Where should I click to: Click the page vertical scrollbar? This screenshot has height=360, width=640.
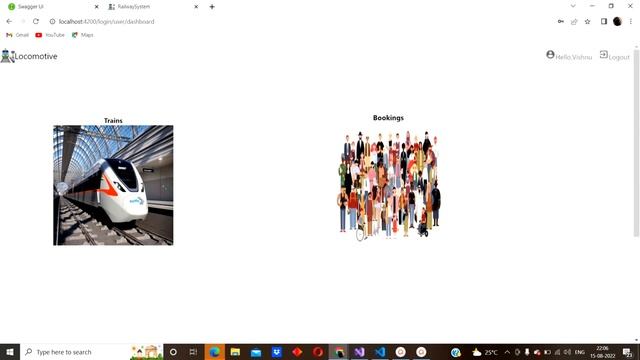[636, 143]
